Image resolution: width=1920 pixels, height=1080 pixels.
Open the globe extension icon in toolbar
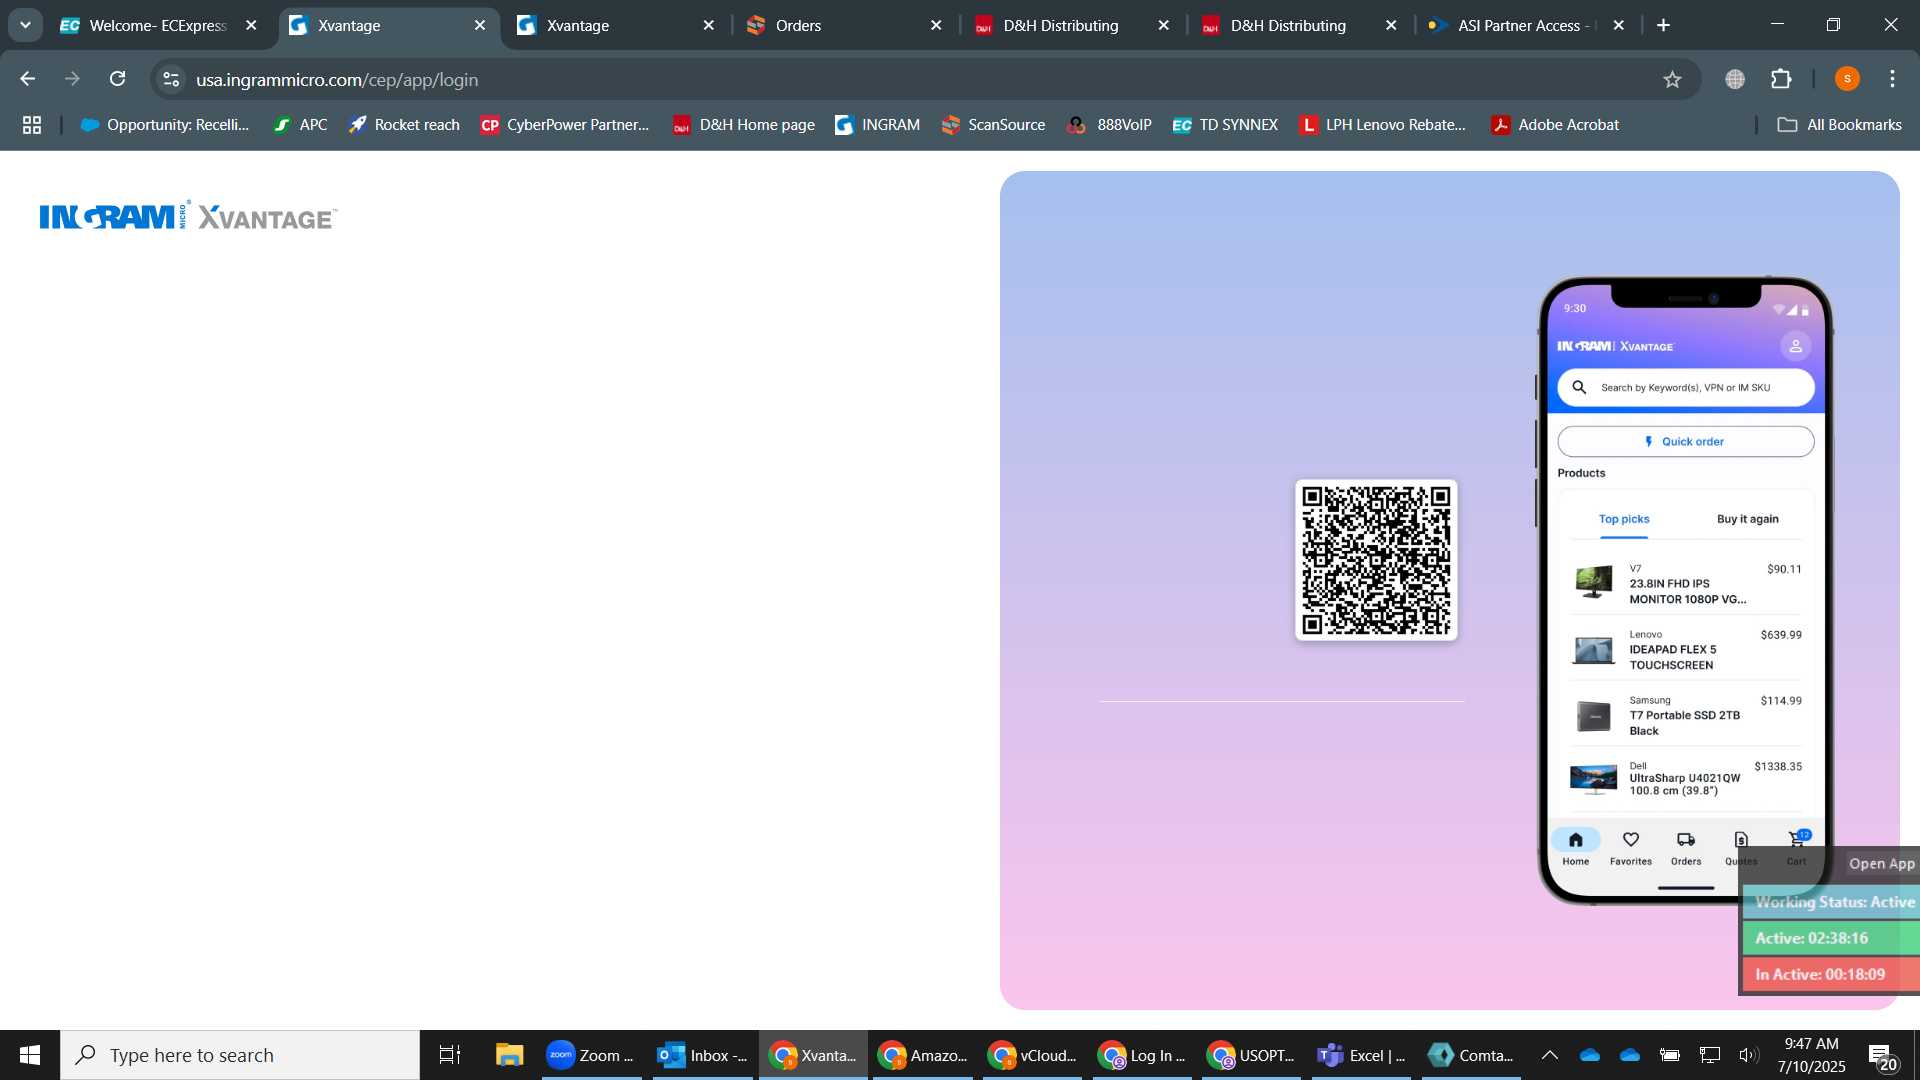tap(1735, 79)
